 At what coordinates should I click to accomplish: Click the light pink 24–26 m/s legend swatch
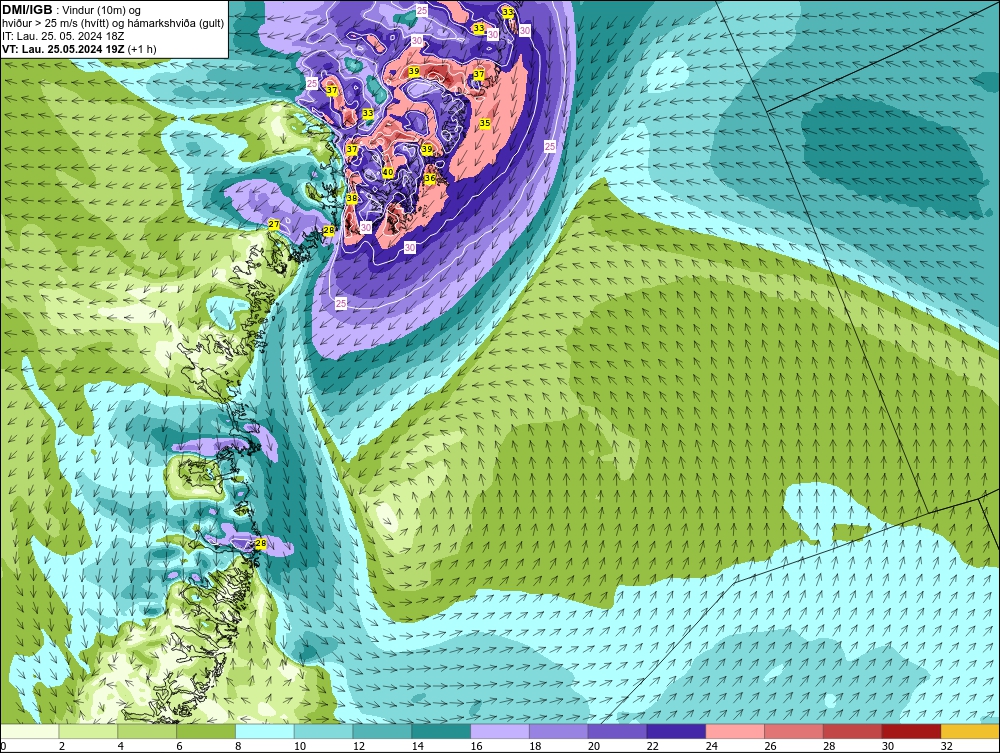pos(735,731)
